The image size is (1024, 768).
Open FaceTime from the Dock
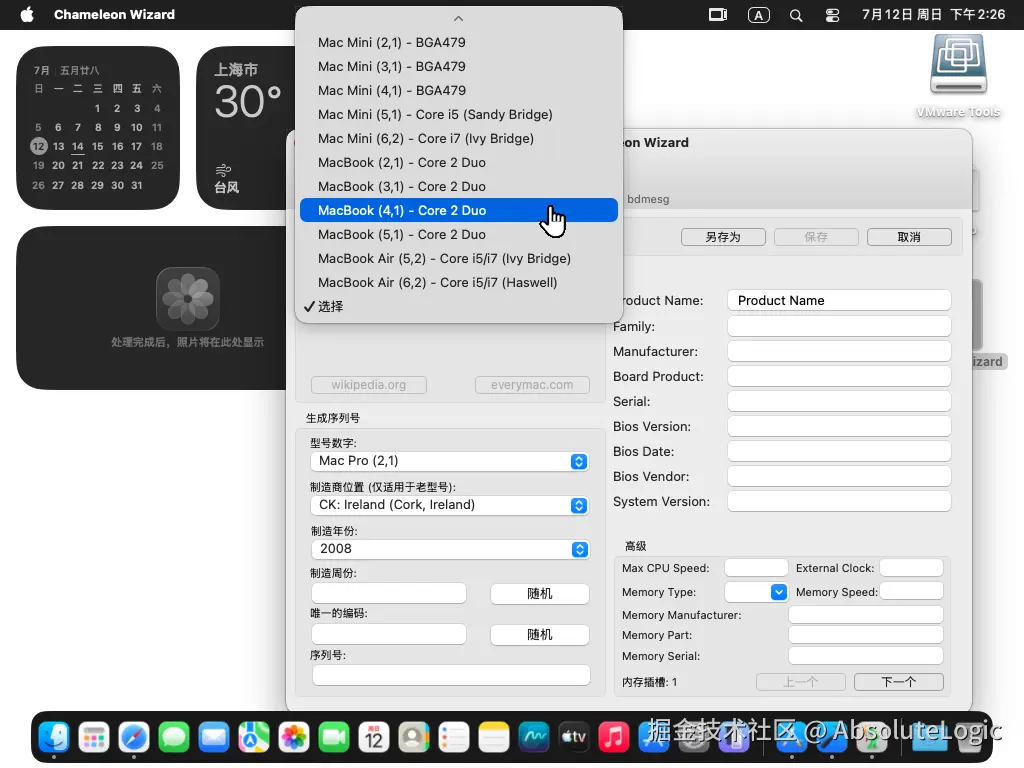(334, 738)
